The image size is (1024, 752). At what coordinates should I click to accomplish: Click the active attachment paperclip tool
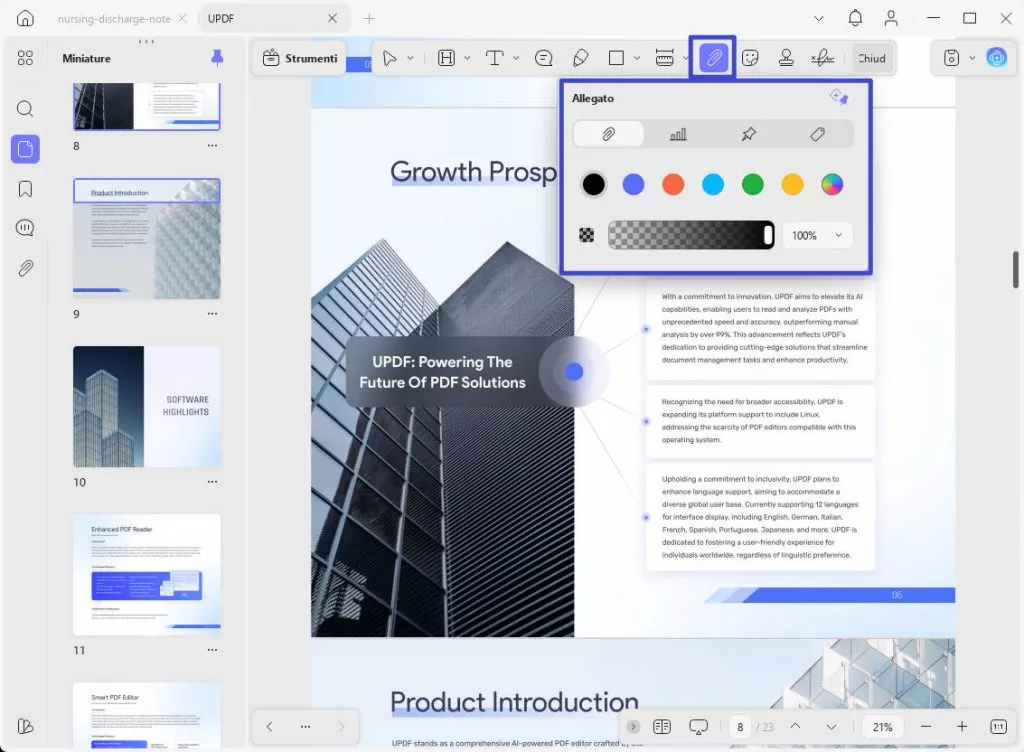(713, 58)
